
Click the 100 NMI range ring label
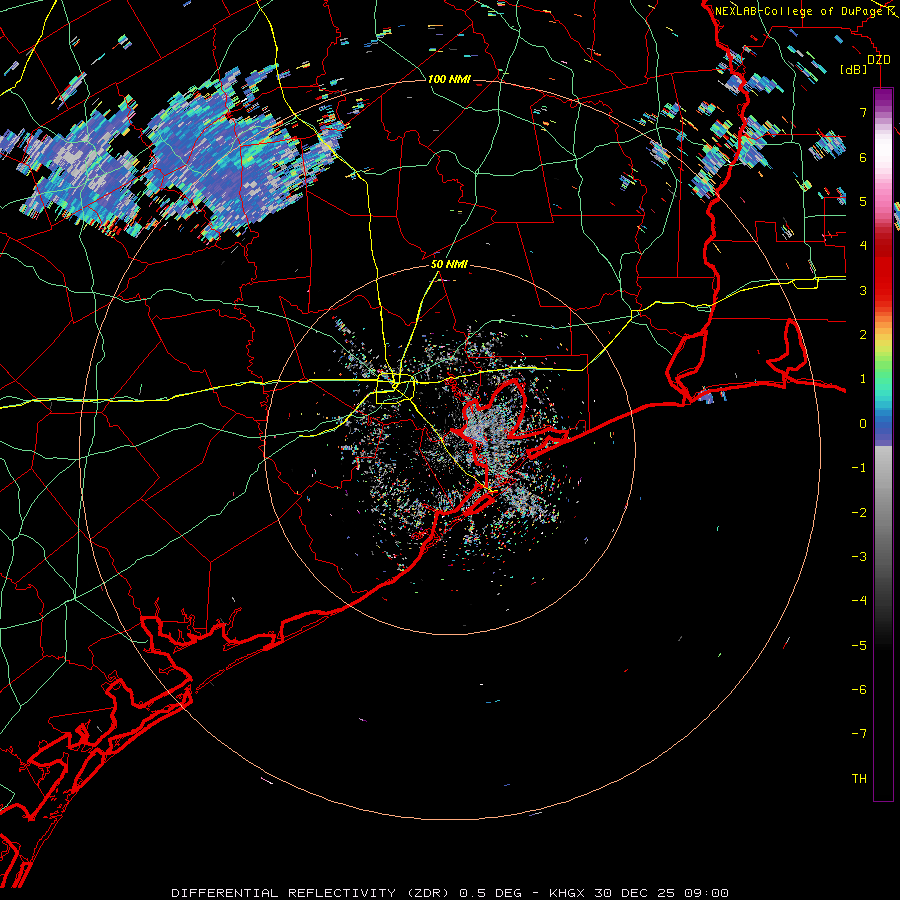coord(449,79)
